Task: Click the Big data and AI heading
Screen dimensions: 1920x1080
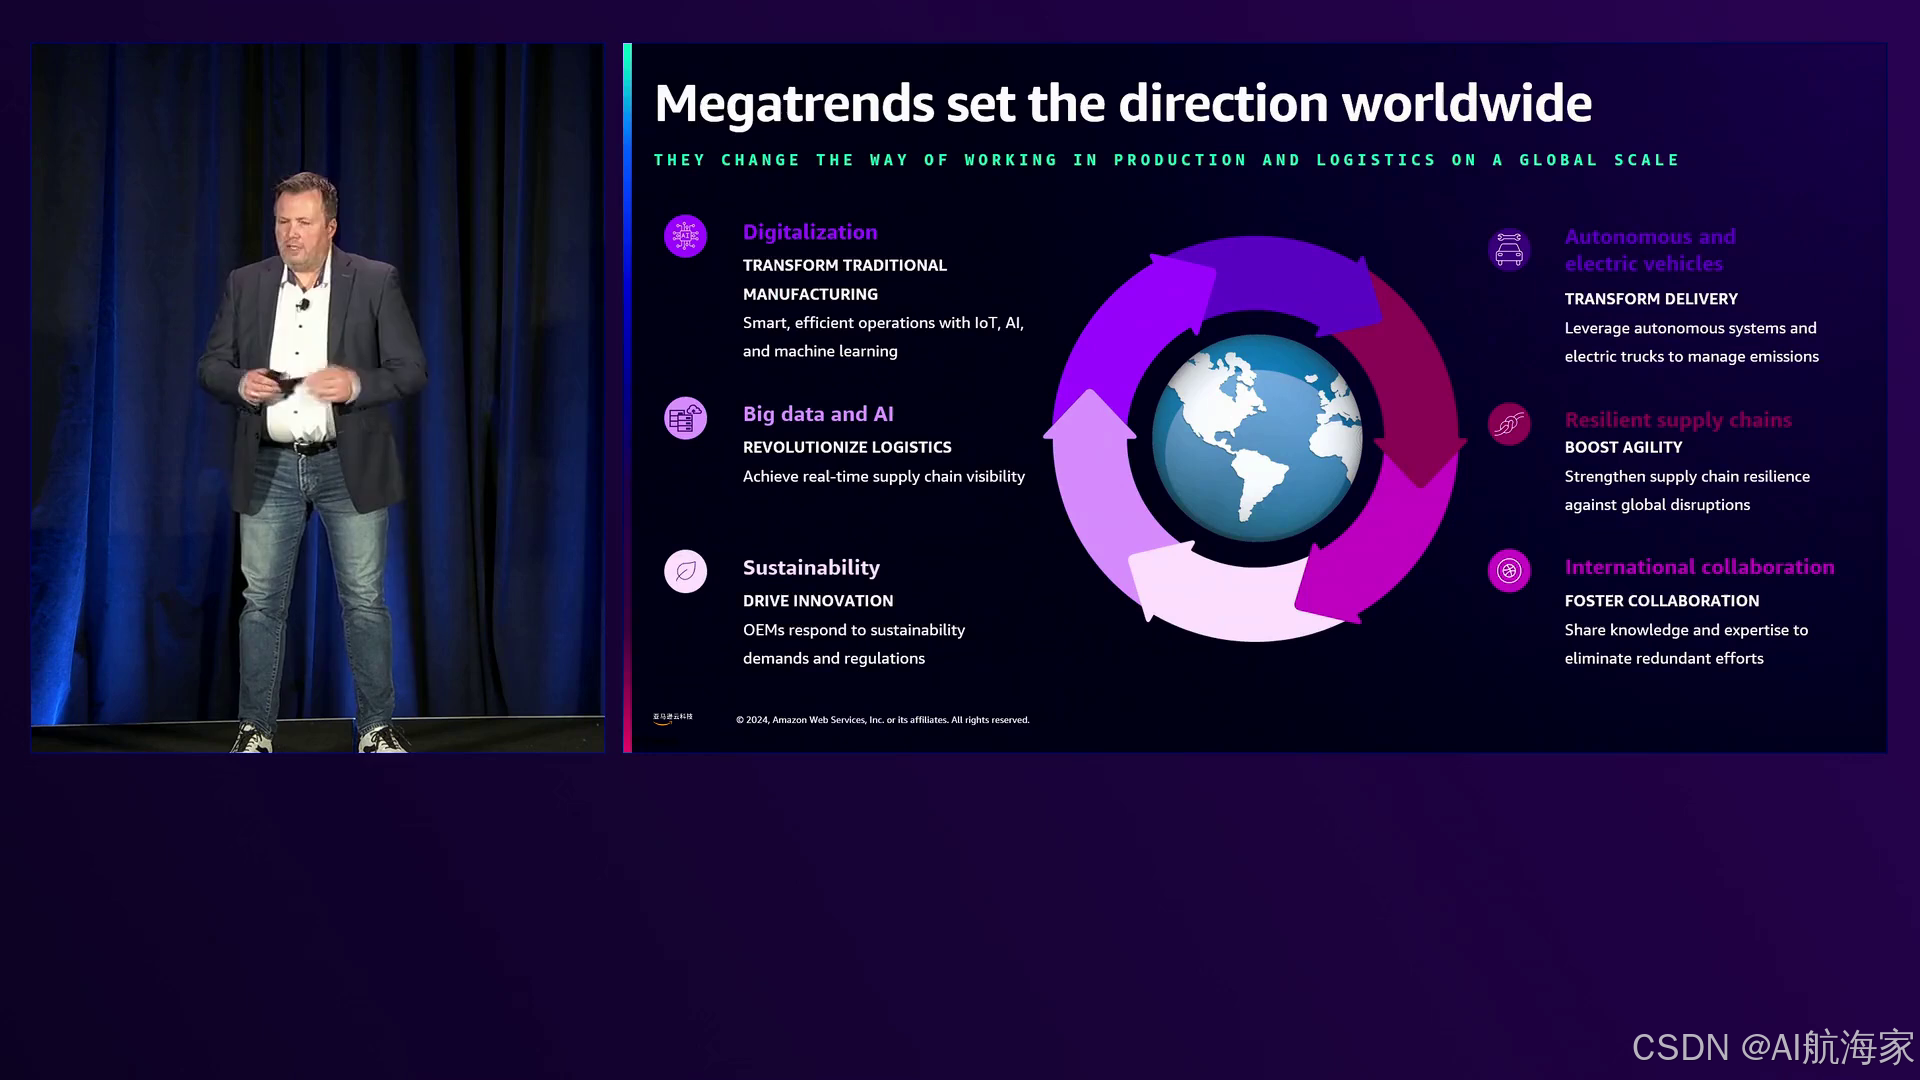Action: click(817, 414)
